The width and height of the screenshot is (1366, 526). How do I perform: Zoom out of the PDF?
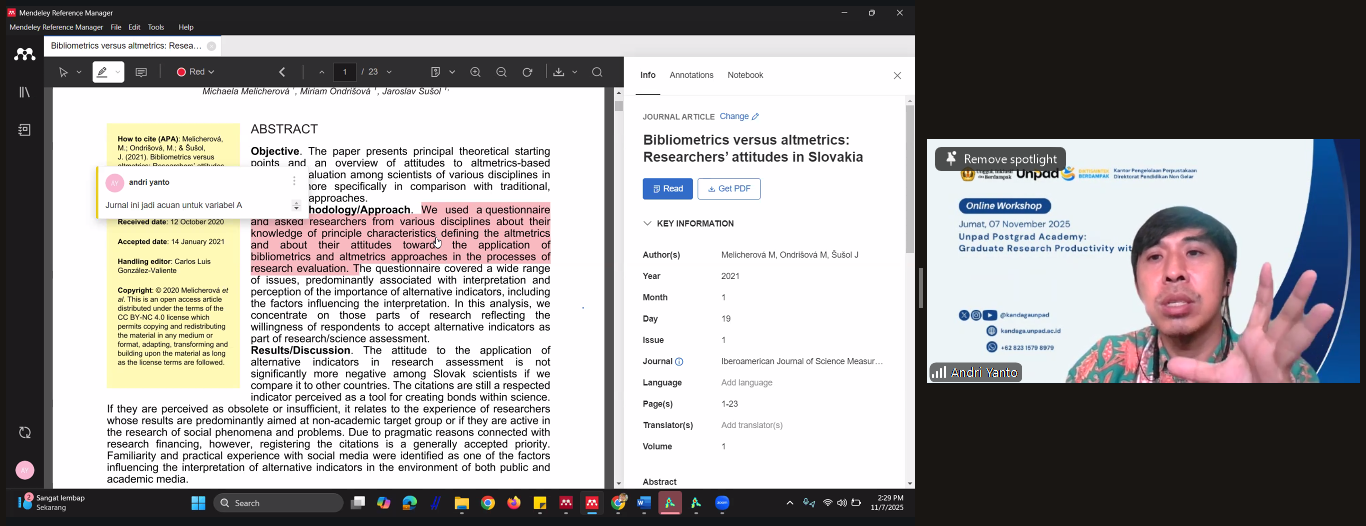501,72
